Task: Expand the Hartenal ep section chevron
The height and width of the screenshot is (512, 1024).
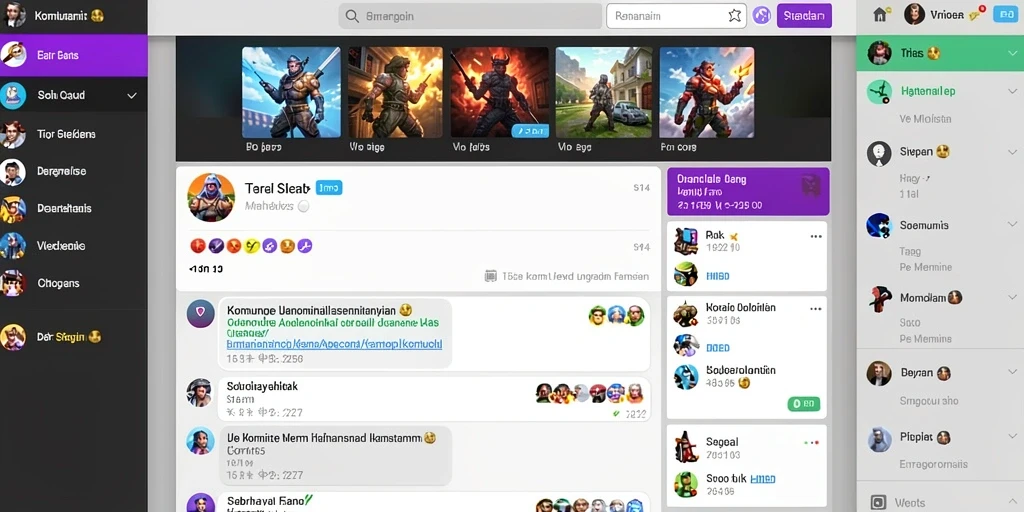Action: [x=1012, y=91]
